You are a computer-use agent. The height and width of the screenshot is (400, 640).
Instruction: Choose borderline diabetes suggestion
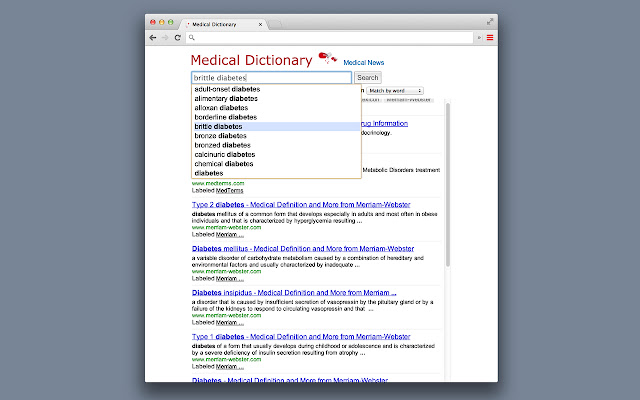pos(276,117)
